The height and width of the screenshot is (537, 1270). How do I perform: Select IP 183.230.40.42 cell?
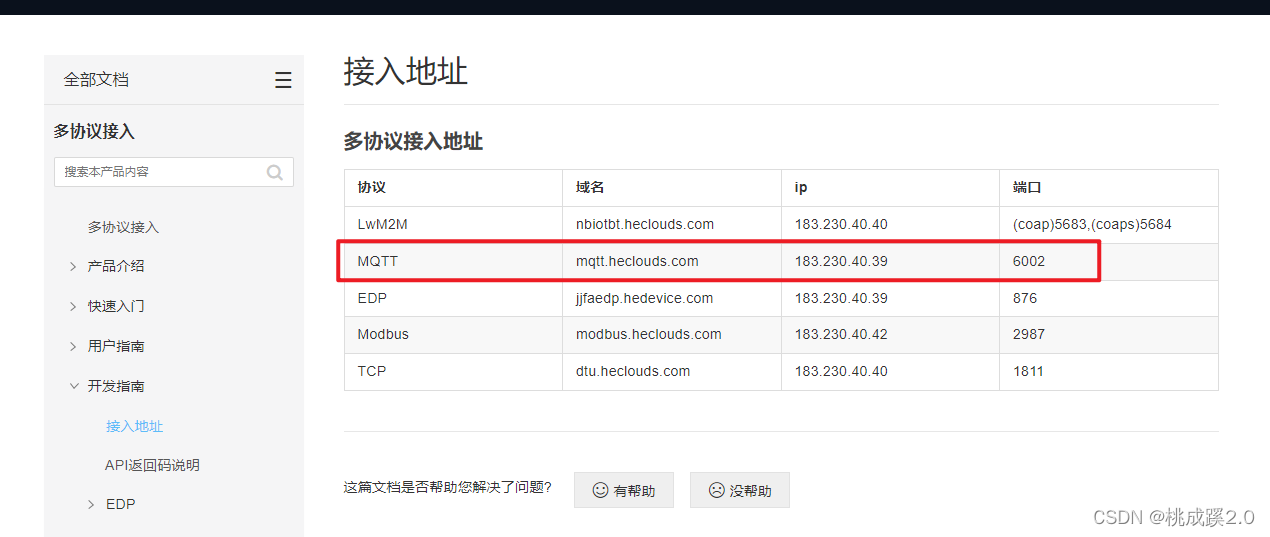coord(890,334)
